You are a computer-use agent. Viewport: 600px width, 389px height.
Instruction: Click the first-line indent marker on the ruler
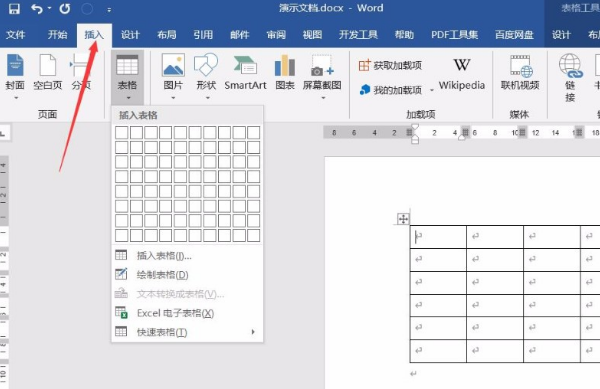tap(415, 127)
